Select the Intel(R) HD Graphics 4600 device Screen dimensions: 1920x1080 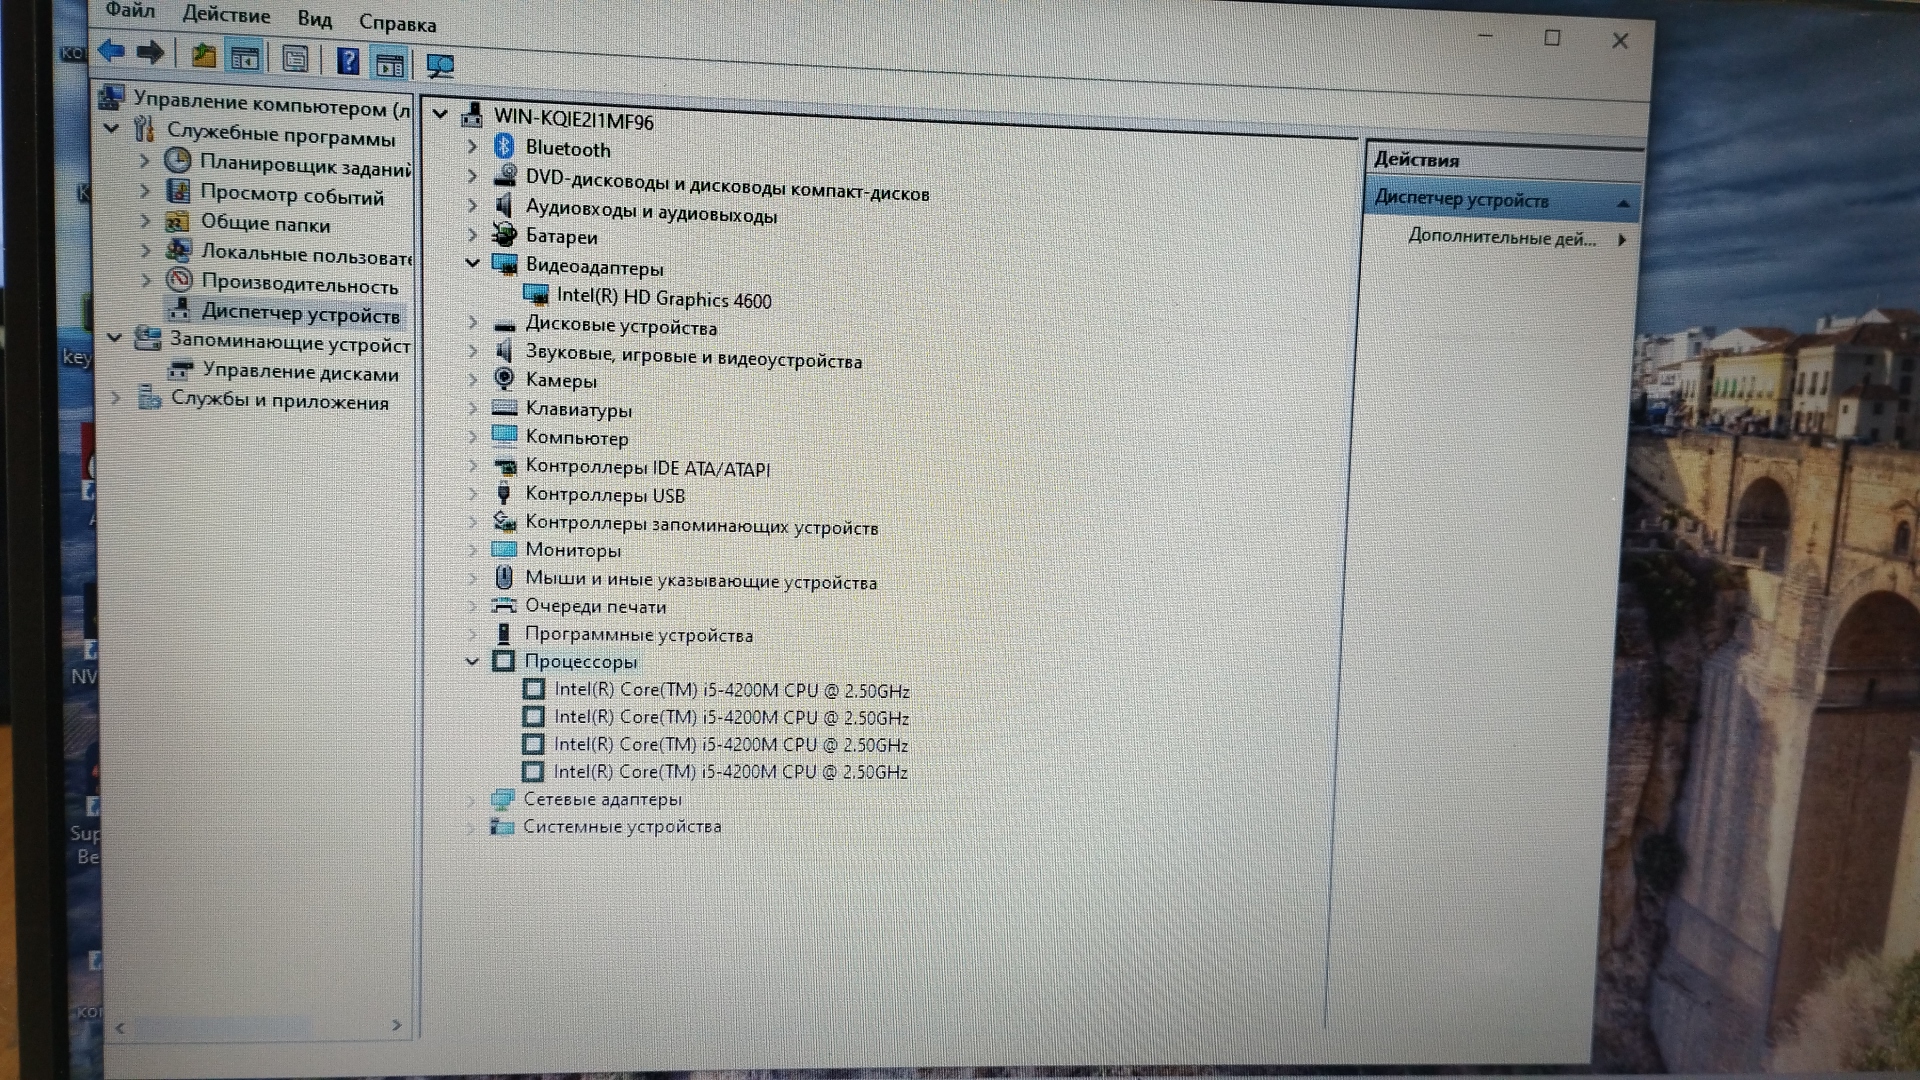coord(663,299)
